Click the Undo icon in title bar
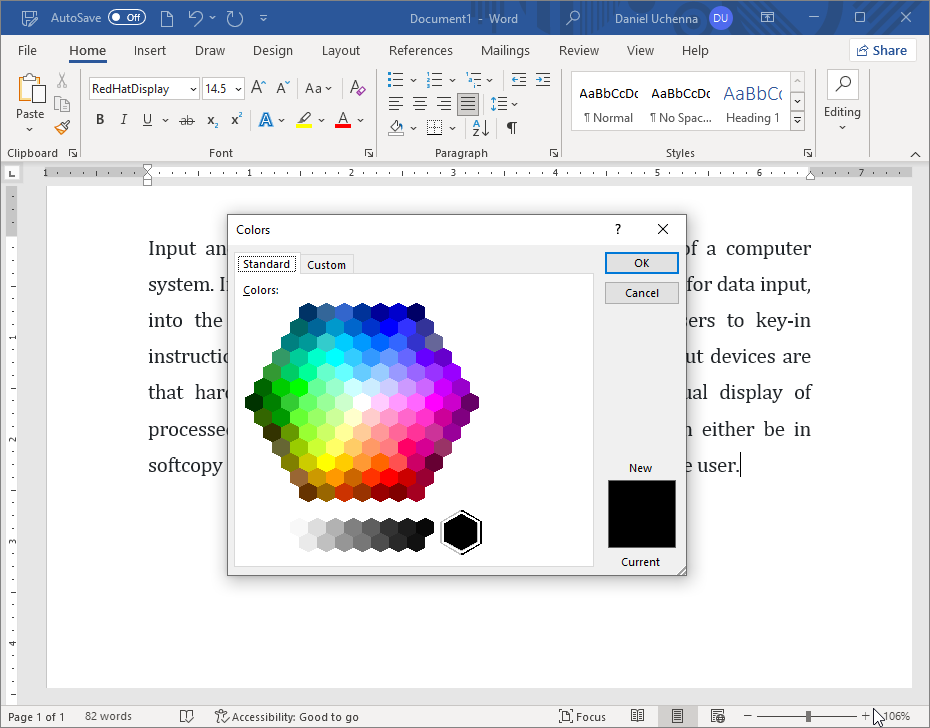Viewport: 930px width, 728px height. [x=196, y=18]
